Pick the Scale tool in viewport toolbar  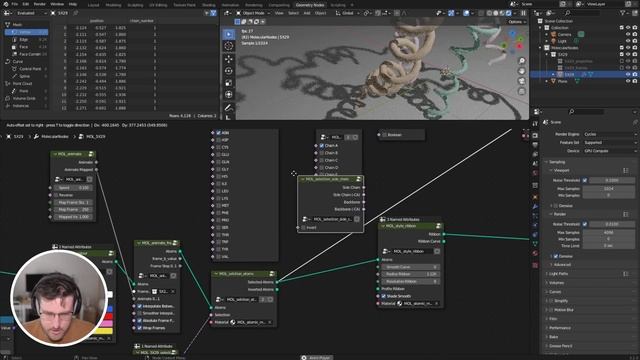229,83
